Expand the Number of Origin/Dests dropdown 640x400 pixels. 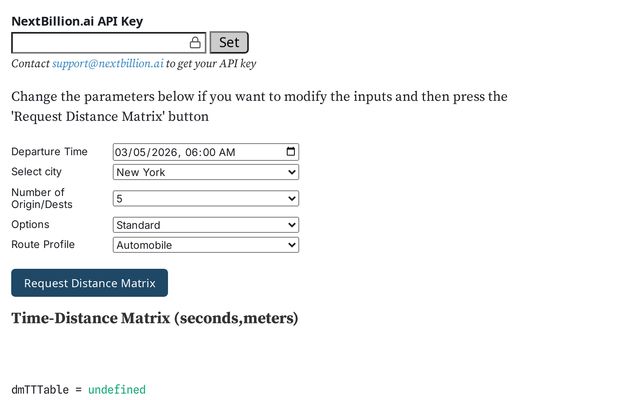pos(206,199)
